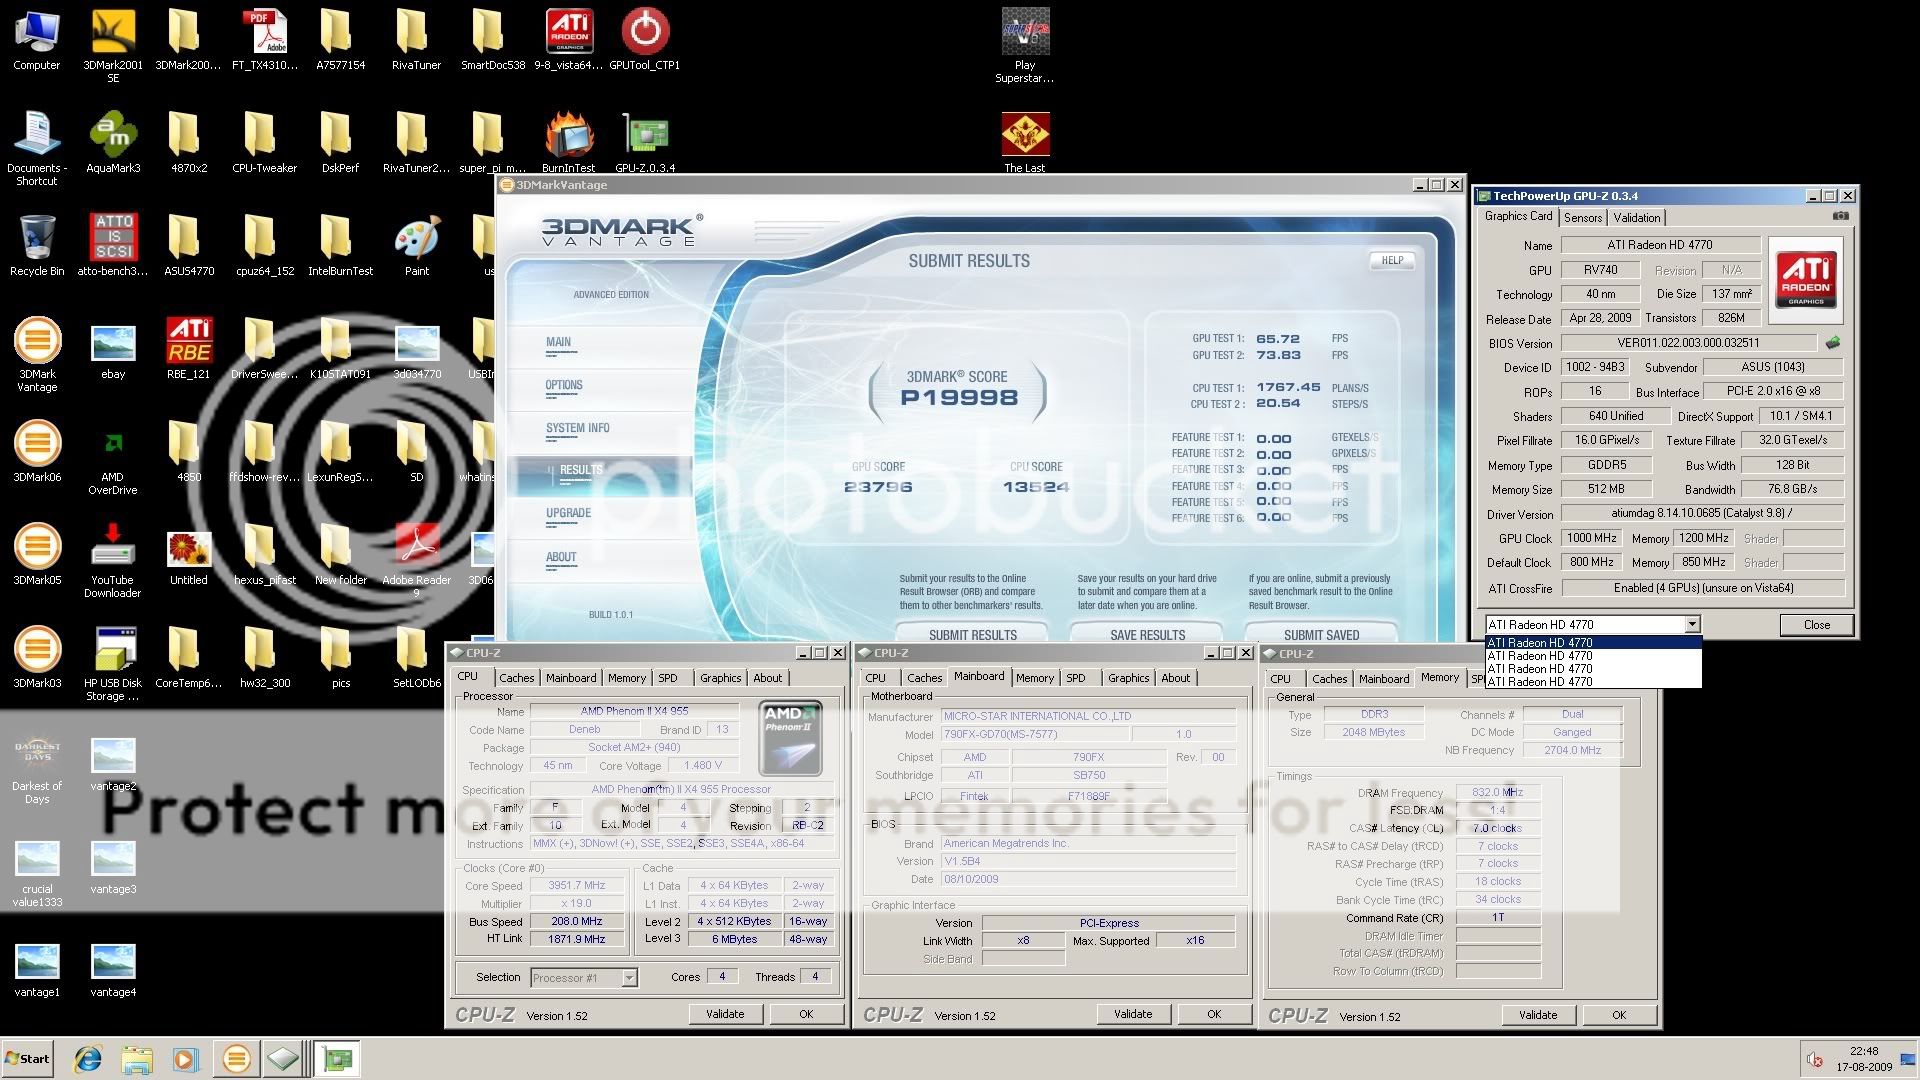Launch GPUTool_CTP1 power icon
1920x1080 pixels.
click(x=645, y=40)
